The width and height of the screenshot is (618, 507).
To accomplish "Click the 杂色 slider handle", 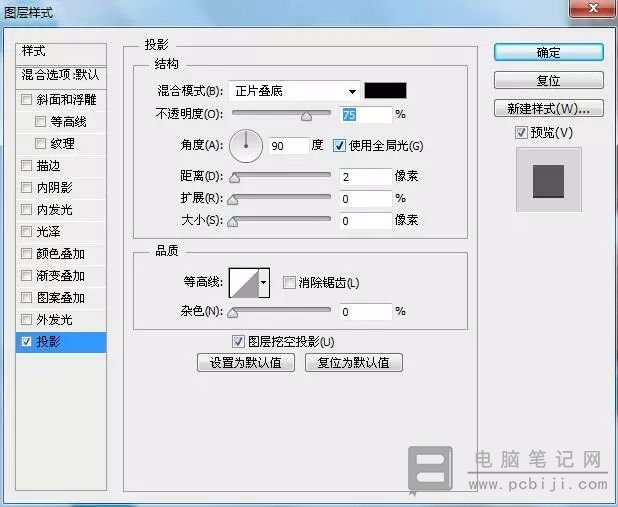I will [x=233, y=313].
